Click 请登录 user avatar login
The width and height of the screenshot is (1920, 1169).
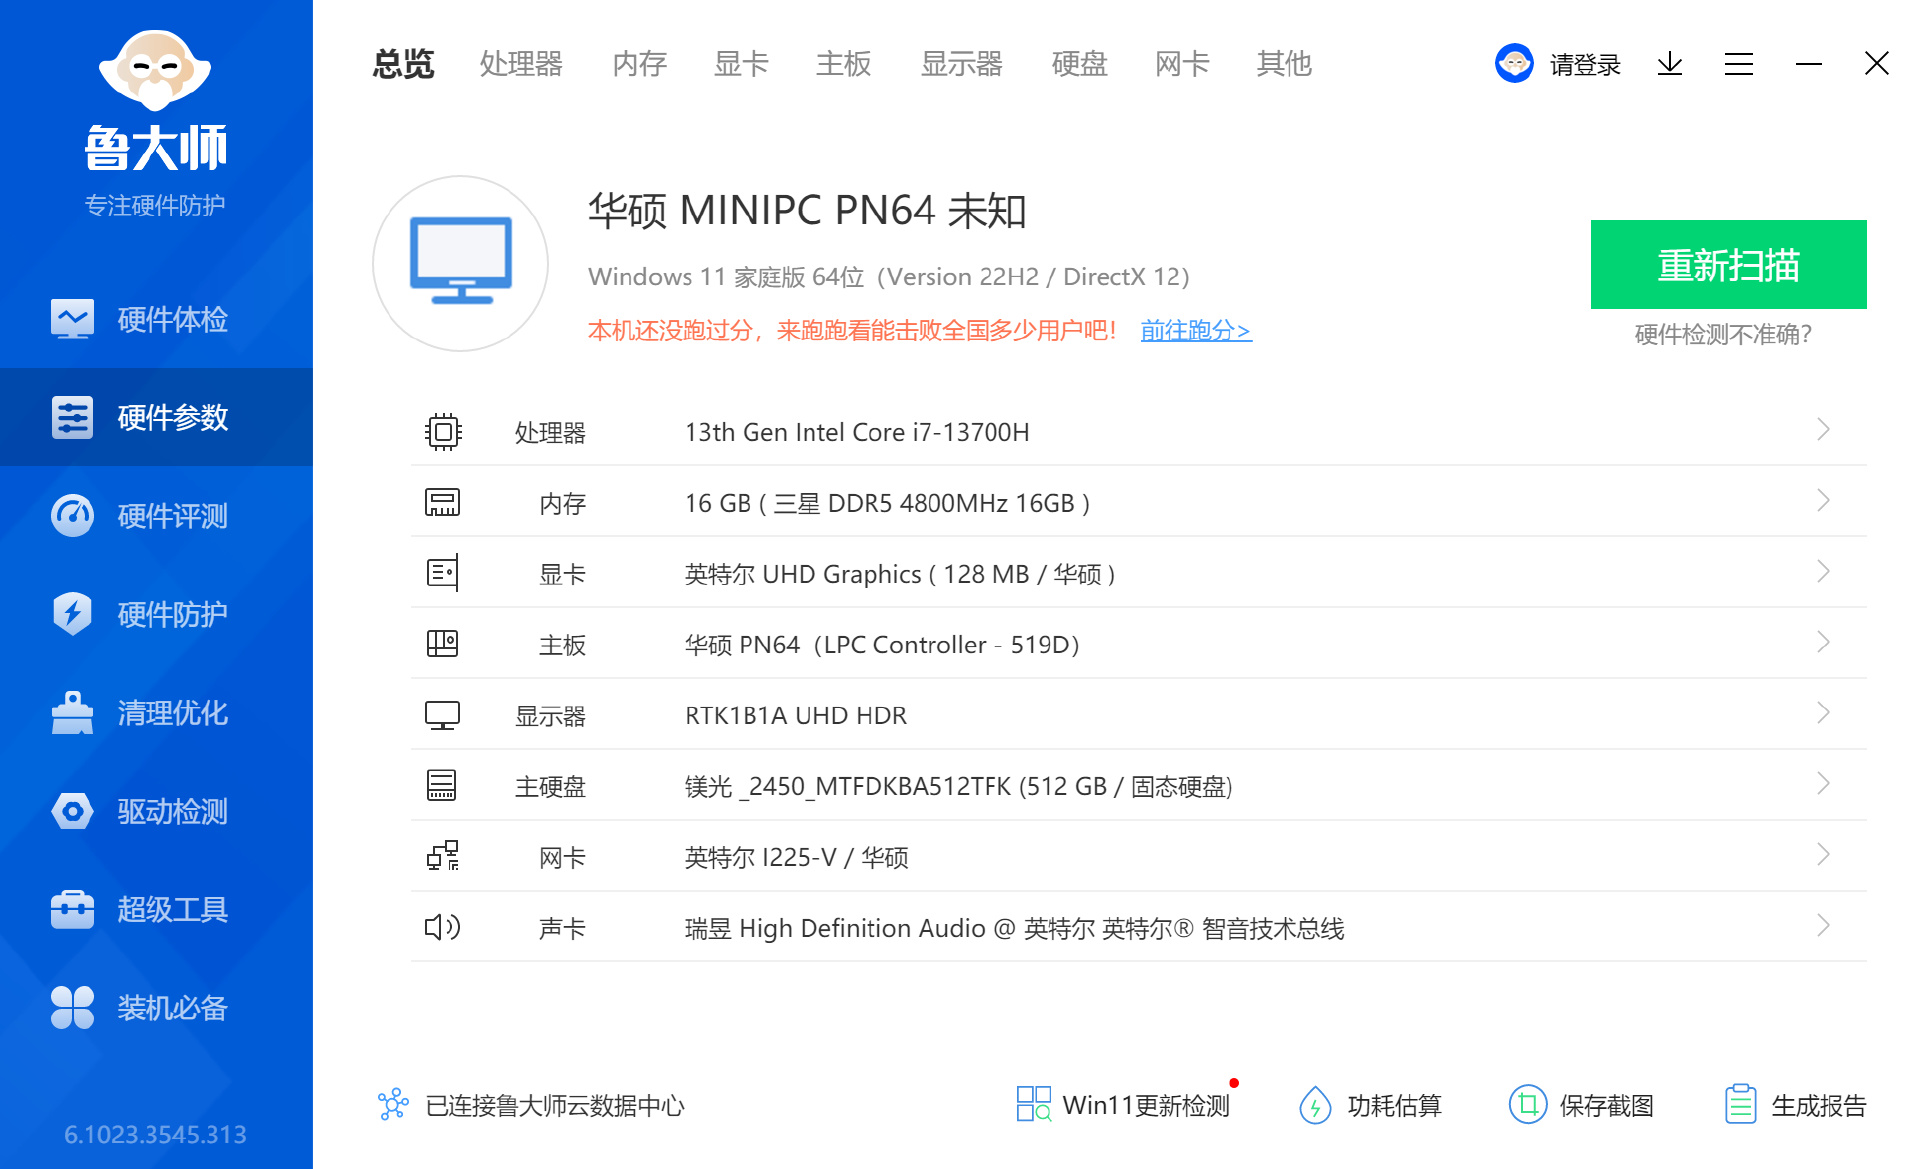pyautogui.click(x=1514, y=64)
